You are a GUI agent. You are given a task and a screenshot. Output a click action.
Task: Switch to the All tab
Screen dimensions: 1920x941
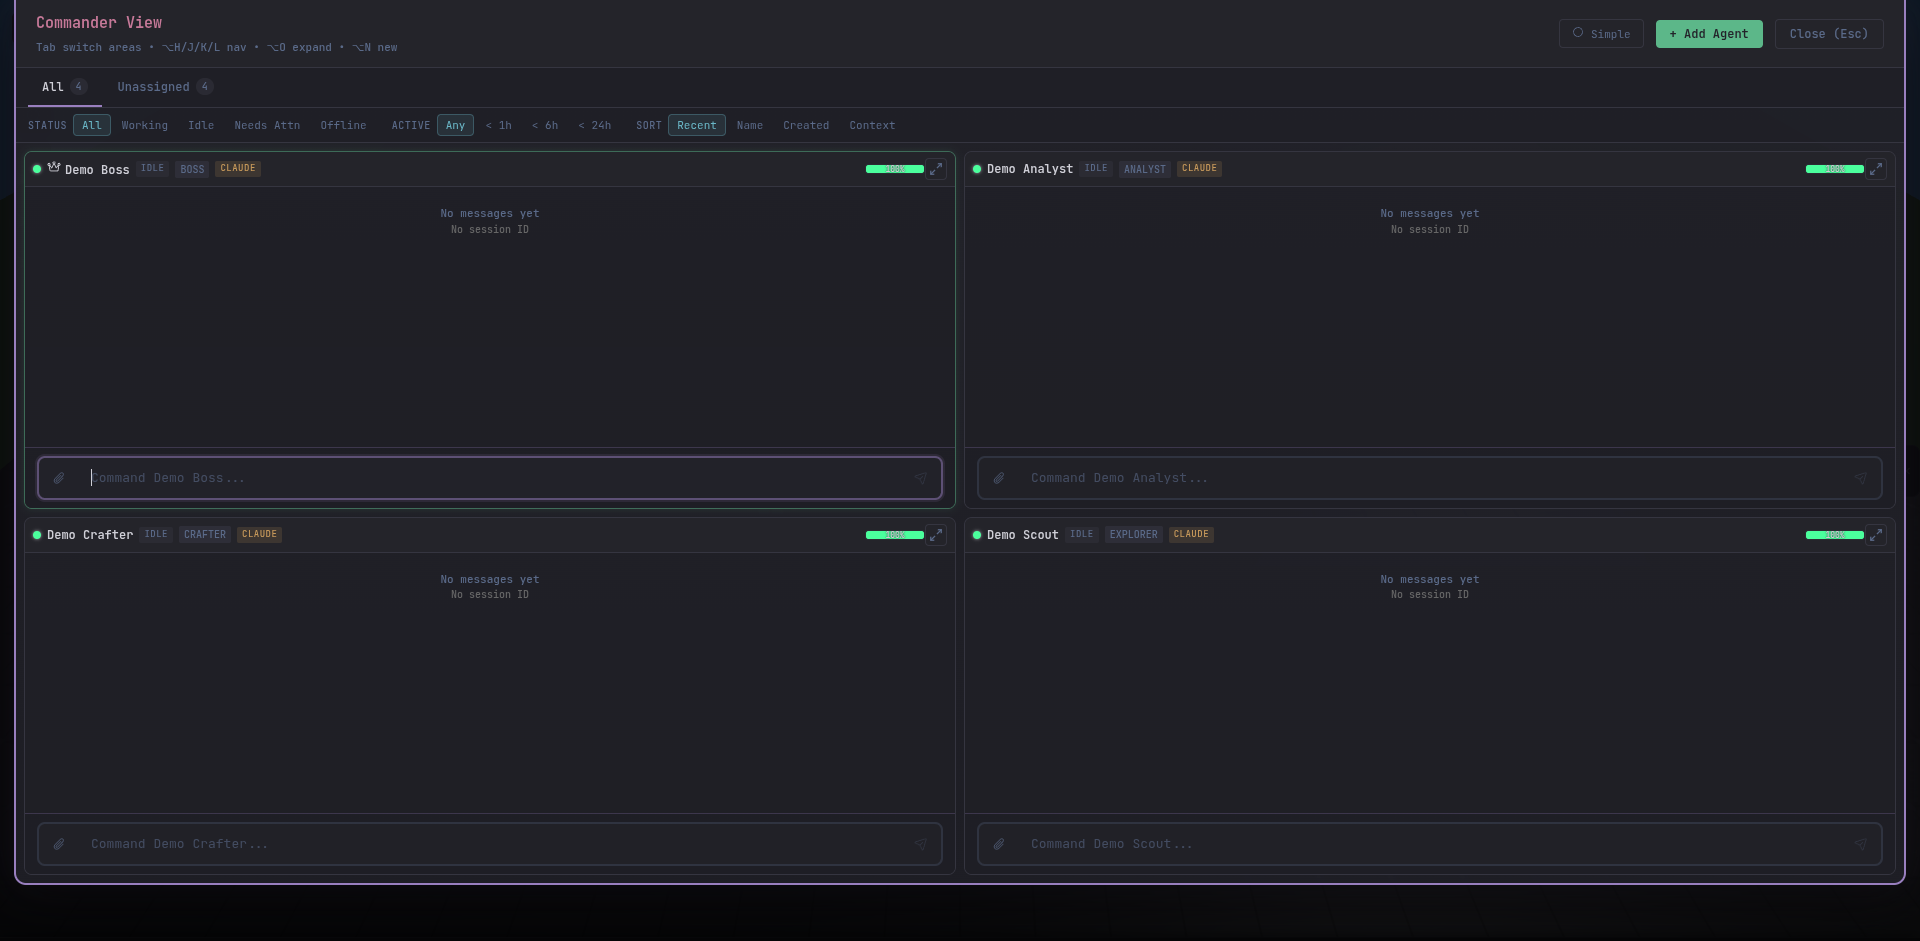pos(64,87)
